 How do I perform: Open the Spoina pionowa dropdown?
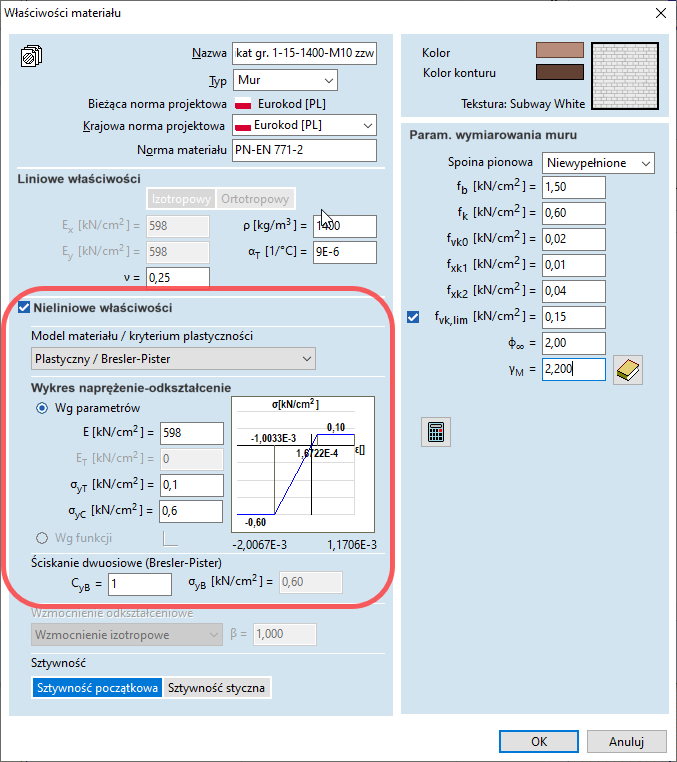598,162
